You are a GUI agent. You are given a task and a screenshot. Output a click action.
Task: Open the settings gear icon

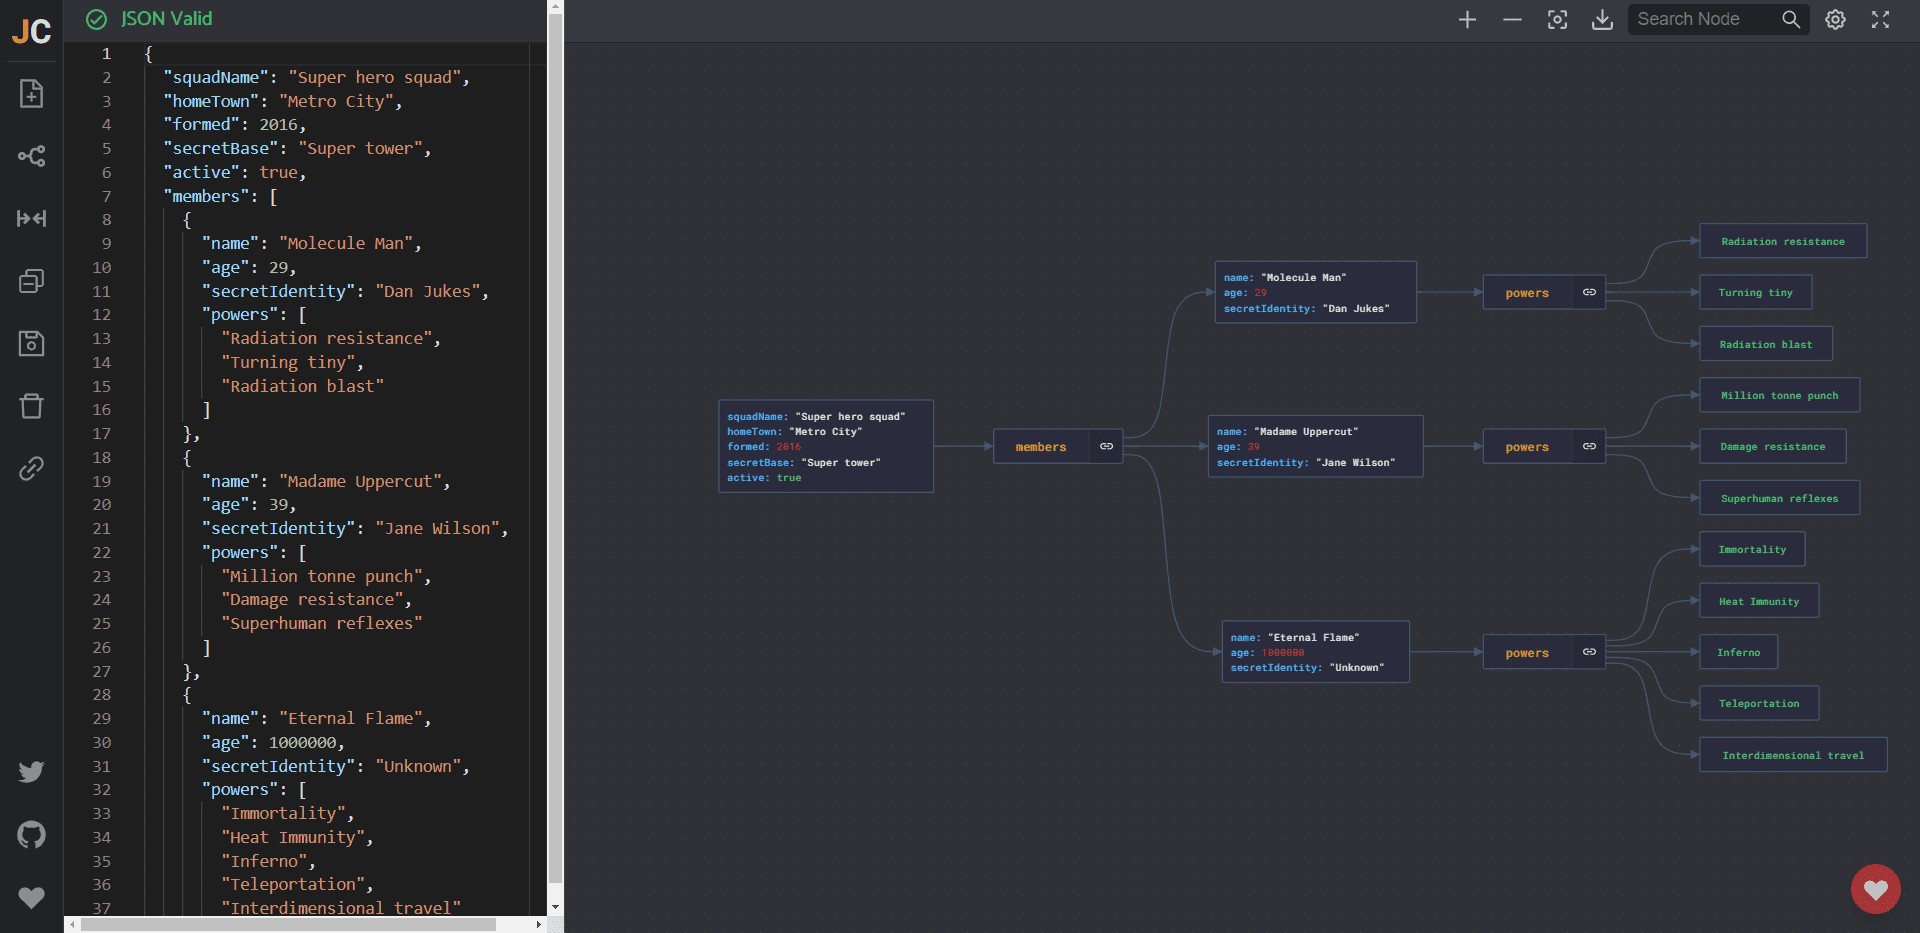(1835, 19)
